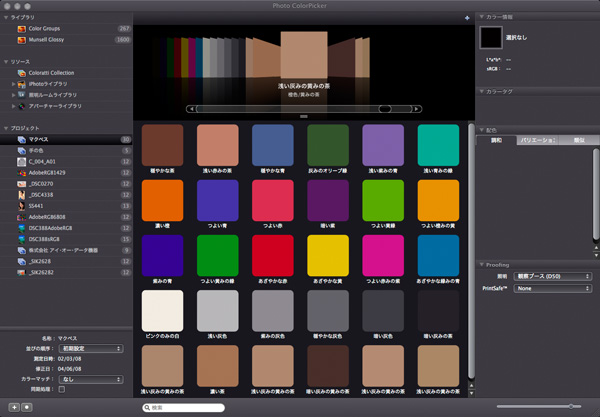Select the 調和 tab
Viewport: 600px width, 417px height.
point(496,141)
